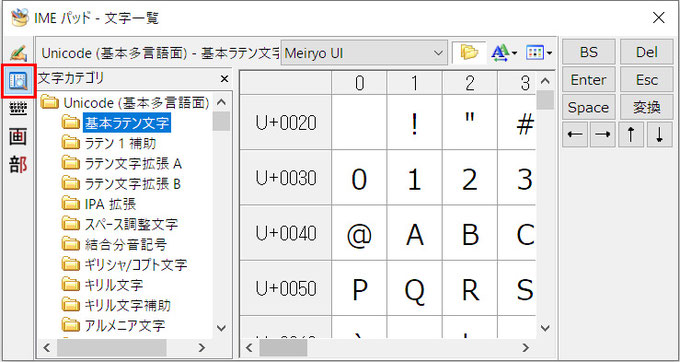Click category tree scroll up arrow
The image size is (680, 362).
pyautogui.click(x=221, y=102)
